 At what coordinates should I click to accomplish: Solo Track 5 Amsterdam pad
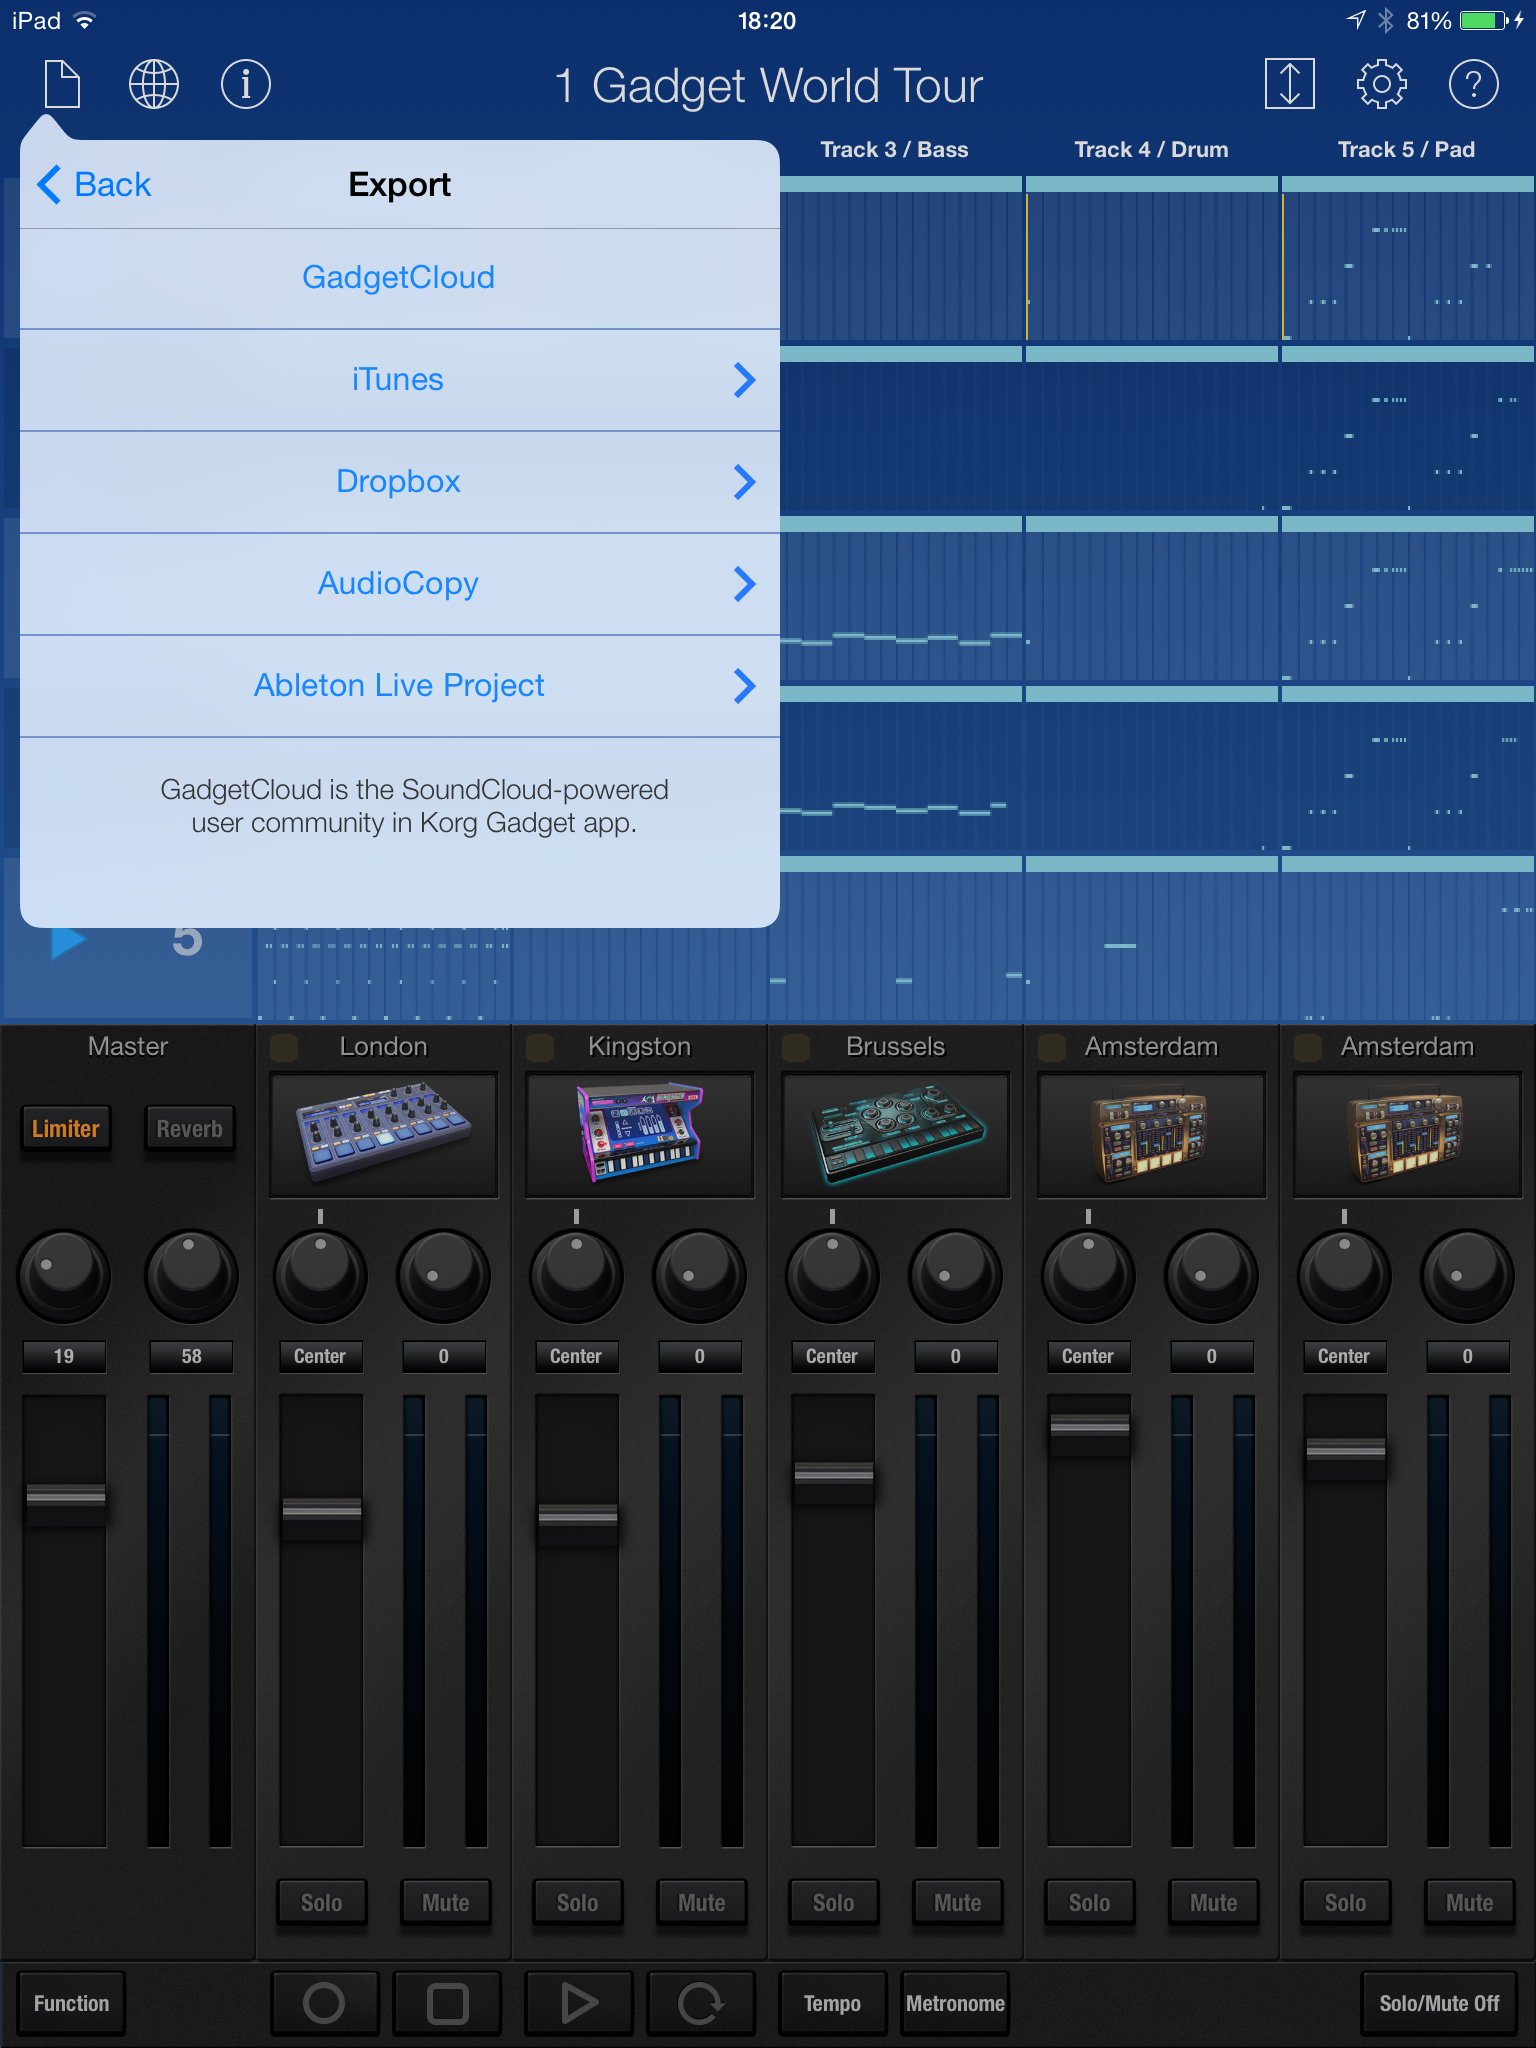[1346, 1903]
